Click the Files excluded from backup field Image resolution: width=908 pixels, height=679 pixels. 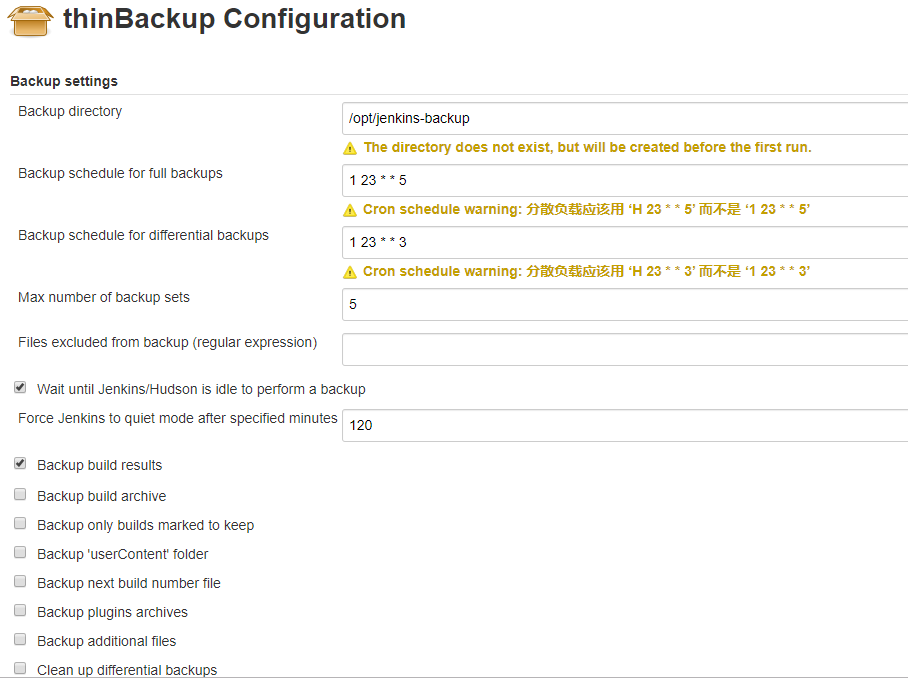[624, 349]
